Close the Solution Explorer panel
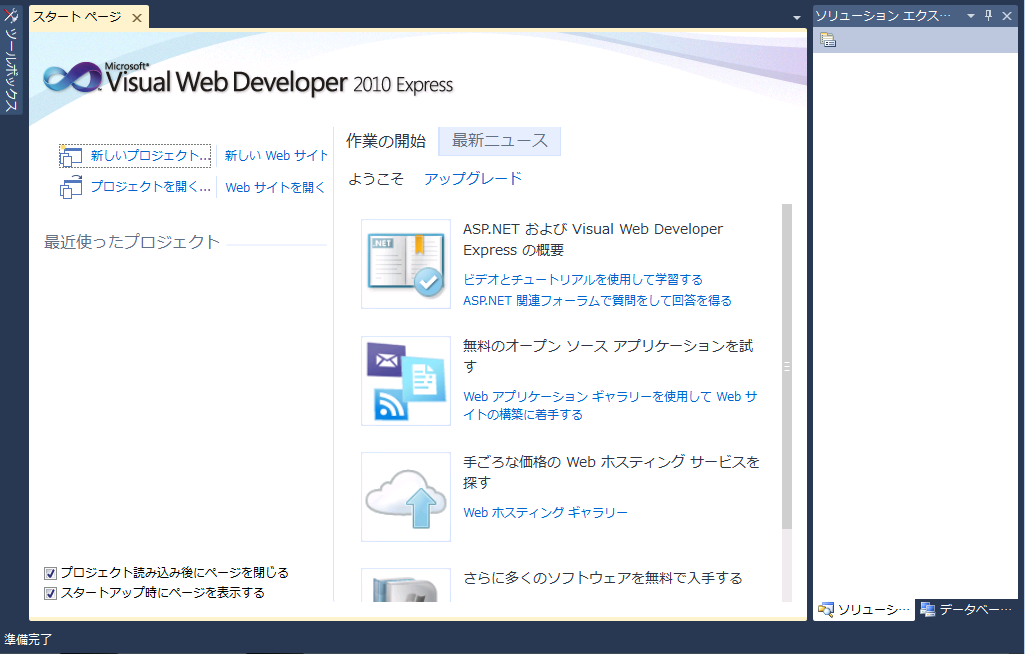This screenshot has width=1025, height=654. click(x=1007, y=16)
